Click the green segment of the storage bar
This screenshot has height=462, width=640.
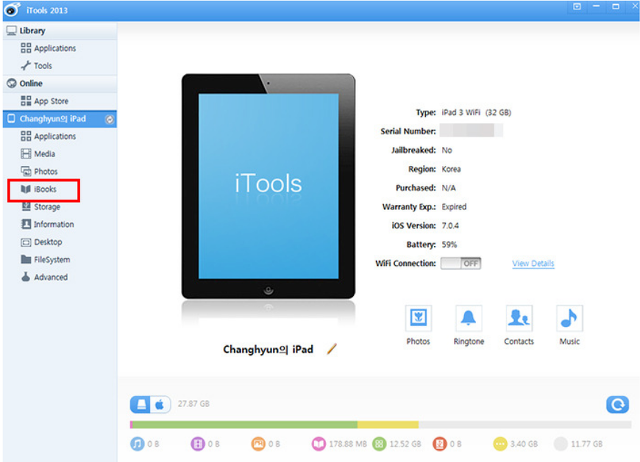click(245, 425)
